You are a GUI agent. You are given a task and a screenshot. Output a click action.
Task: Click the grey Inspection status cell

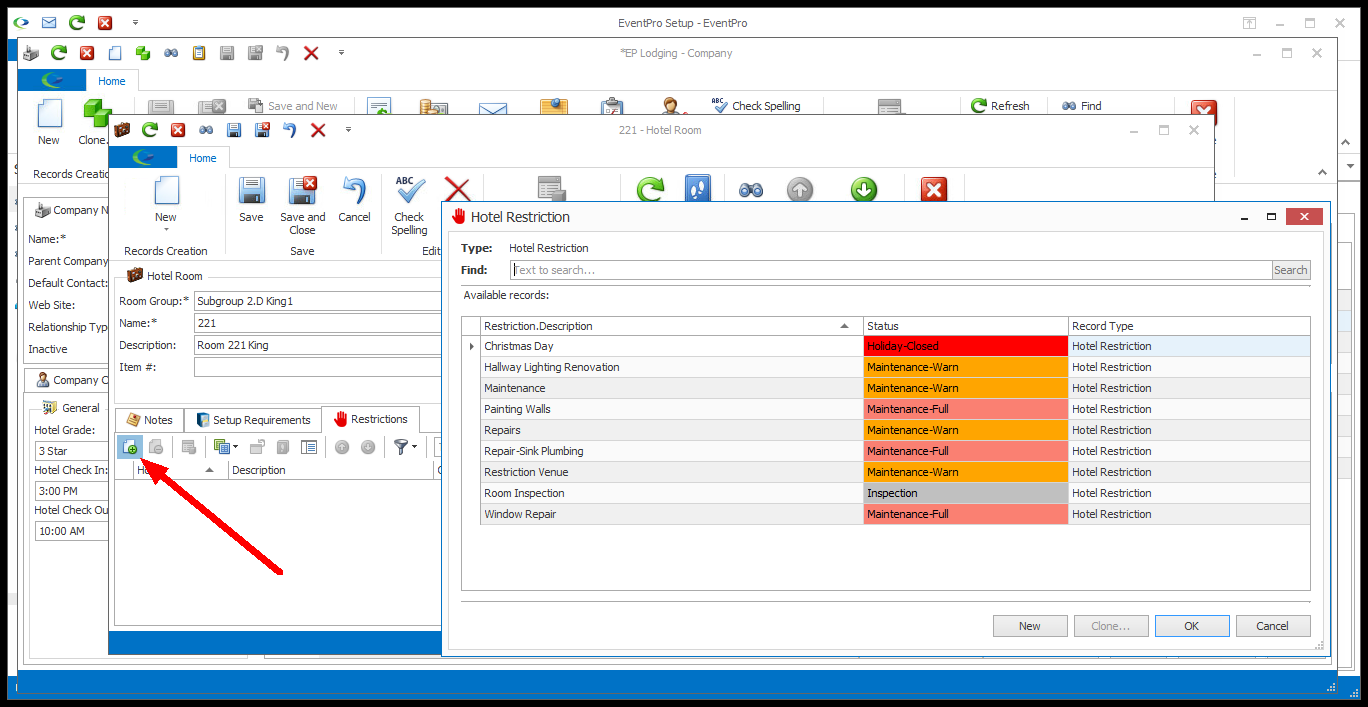[966, 493]
